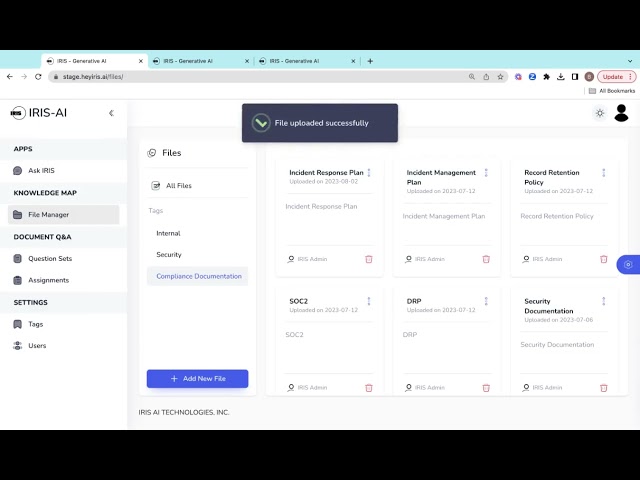This screenshot has height=480, width=640.
Task: Open options menu for Record Retention Policy
Action: [x=604, y=173]
